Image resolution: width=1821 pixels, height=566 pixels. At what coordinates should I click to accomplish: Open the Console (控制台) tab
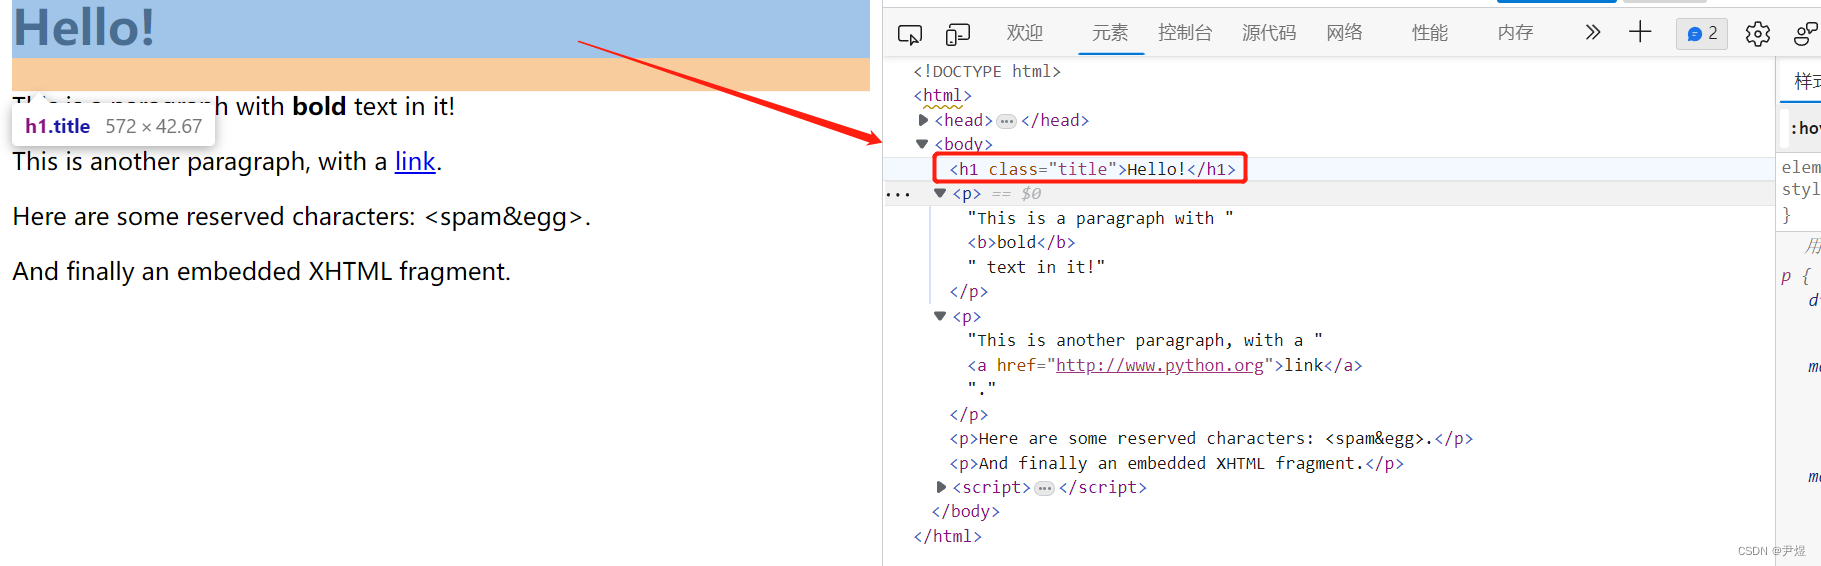coord(1185,33)
